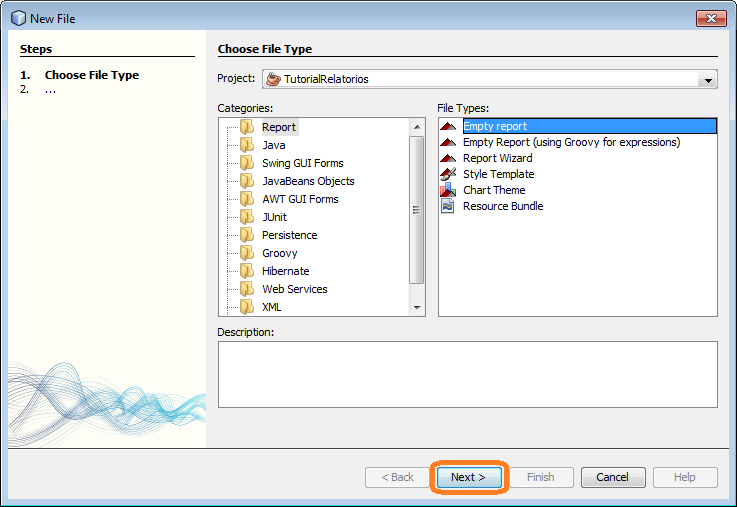737x507 pixels.
Task: Click the Hibernate category folder icon
Action: point(247,271)
